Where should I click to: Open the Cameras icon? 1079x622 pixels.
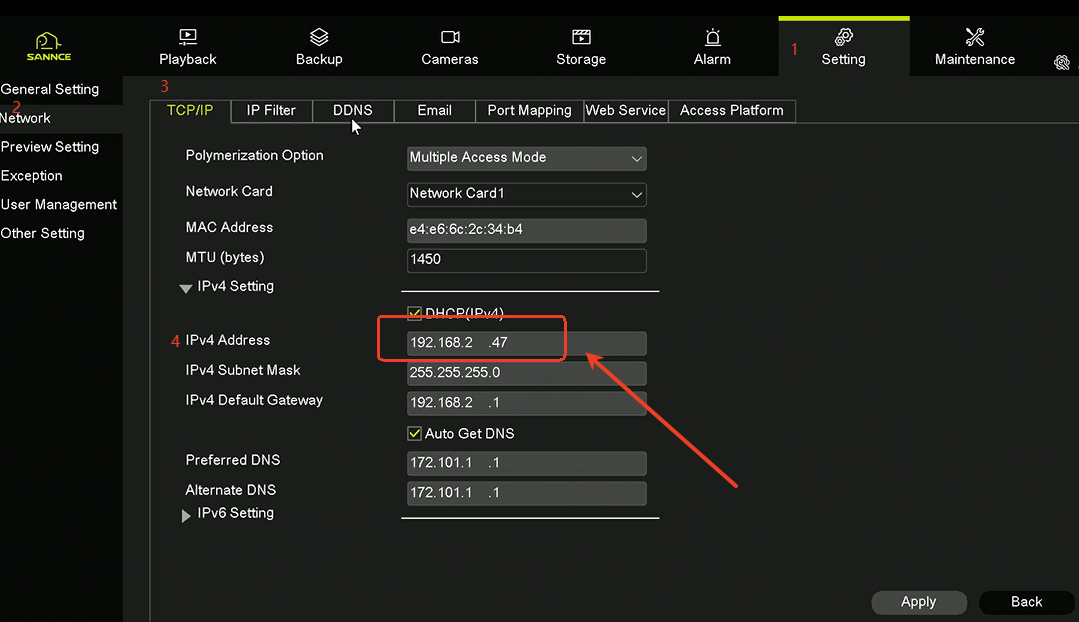[x=450, y=36]
